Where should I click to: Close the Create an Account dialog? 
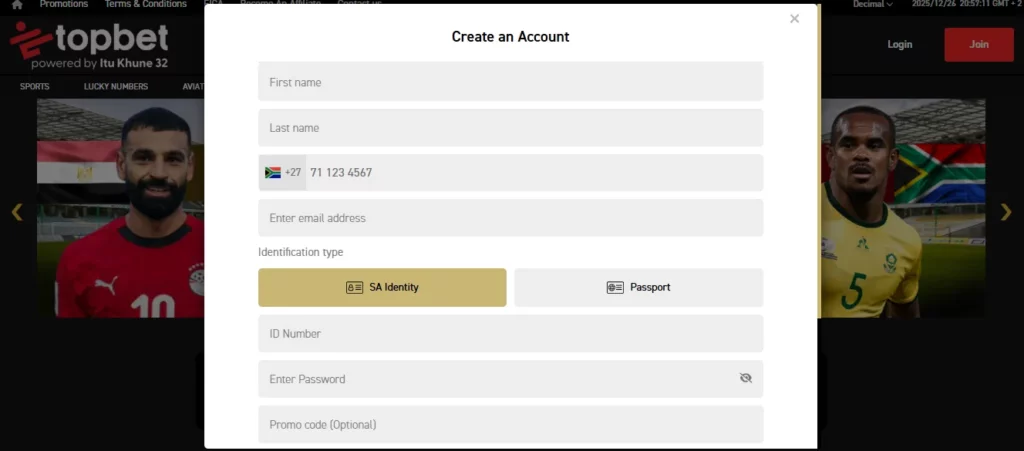pos(794,19)
